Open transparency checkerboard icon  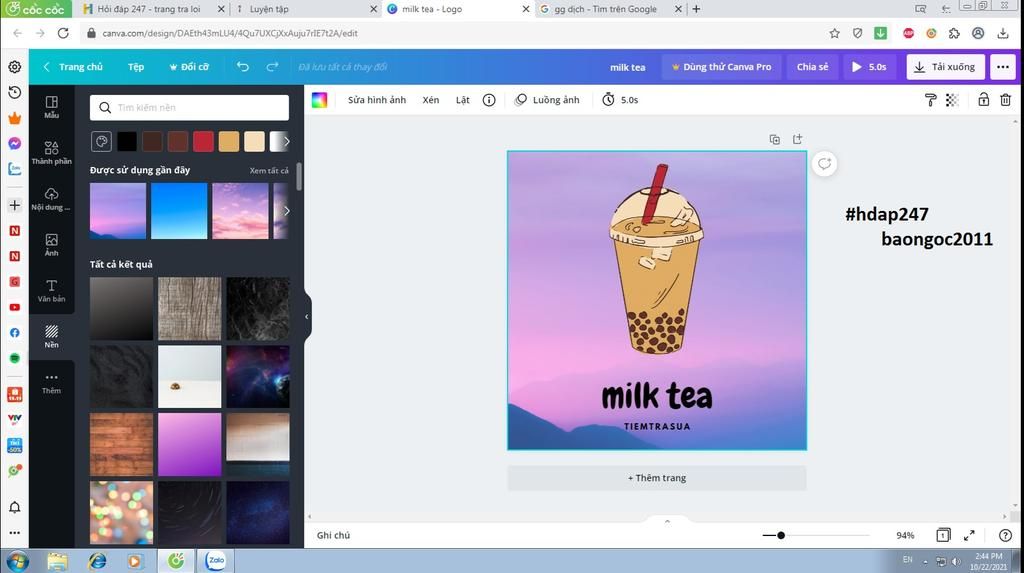952,100
